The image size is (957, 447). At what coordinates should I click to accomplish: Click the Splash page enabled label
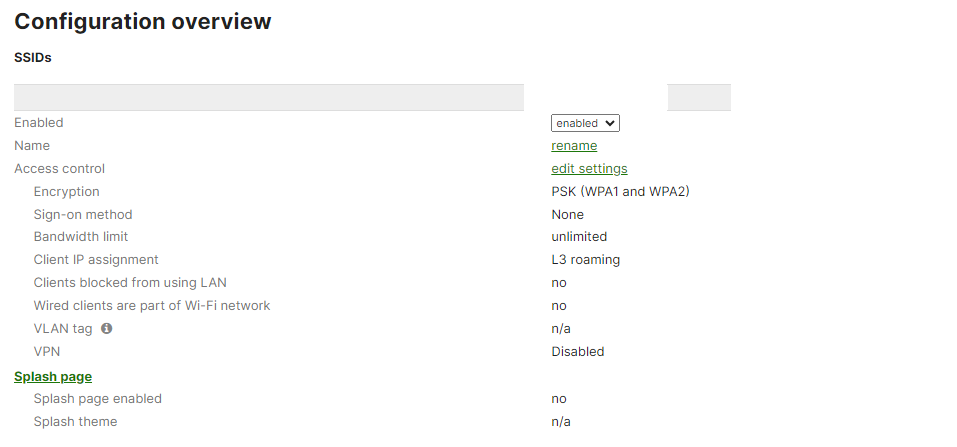[98, 399]
